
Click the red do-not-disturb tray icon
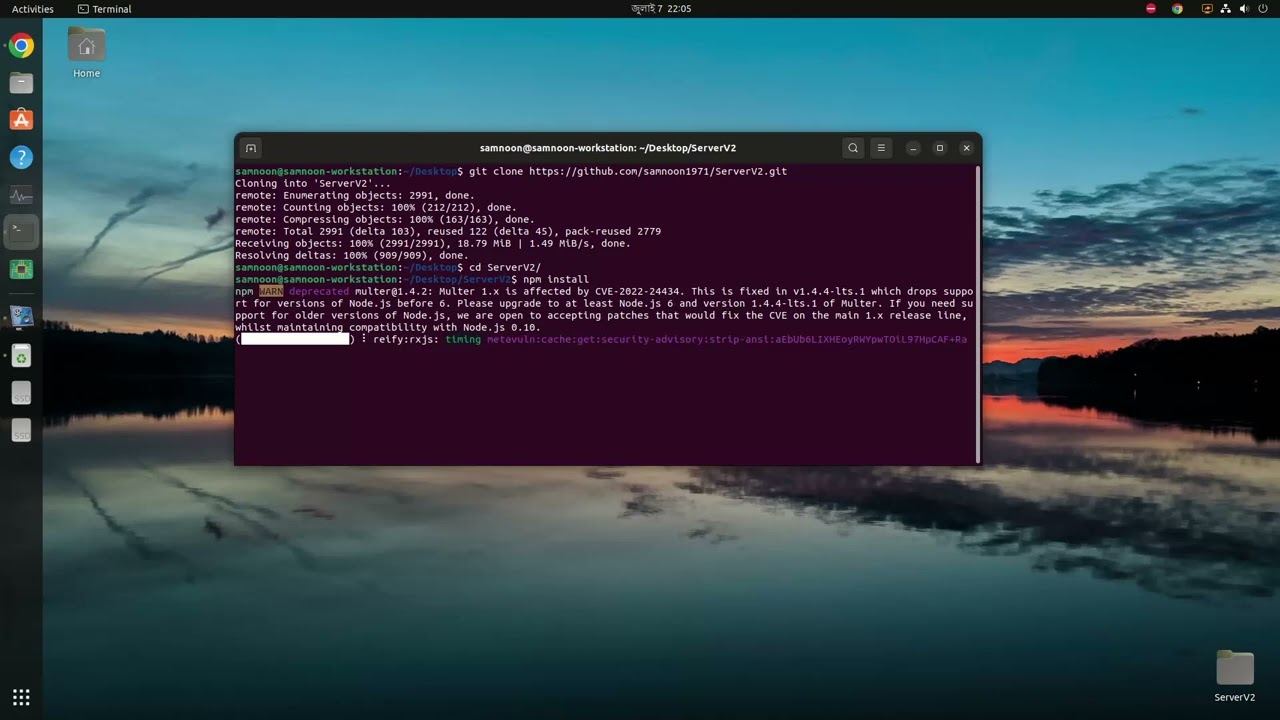coord(1151,9)
